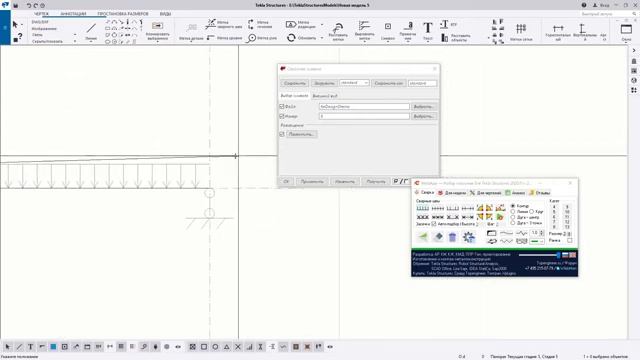
Task: Click the blue gear settings icon in plugin
Action: click(x=469, y=237)
